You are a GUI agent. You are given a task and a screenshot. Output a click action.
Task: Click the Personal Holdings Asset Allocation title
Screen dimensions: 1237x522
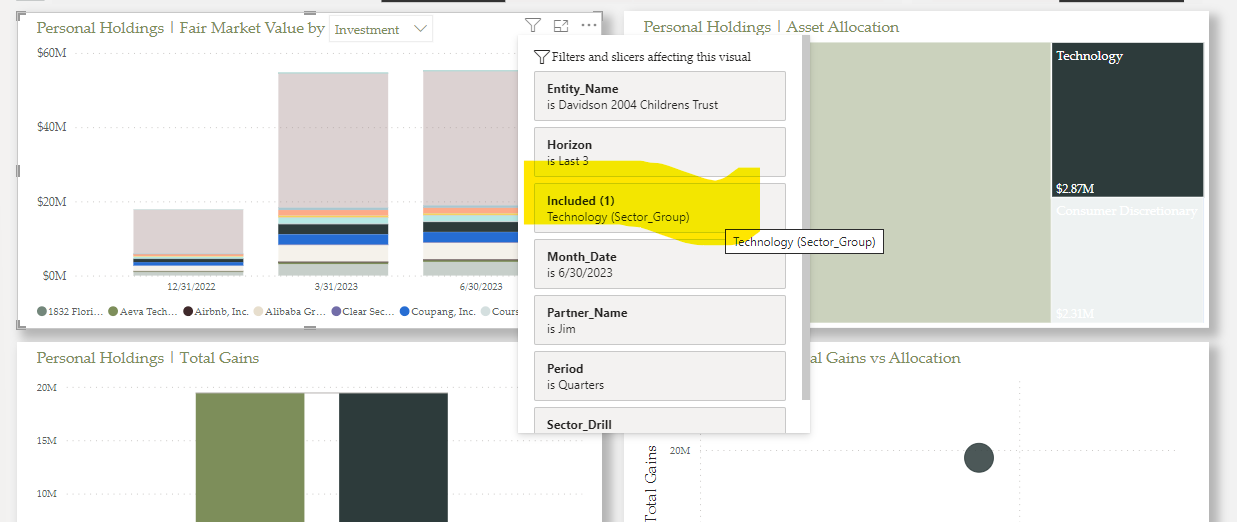tap(771, 27)
